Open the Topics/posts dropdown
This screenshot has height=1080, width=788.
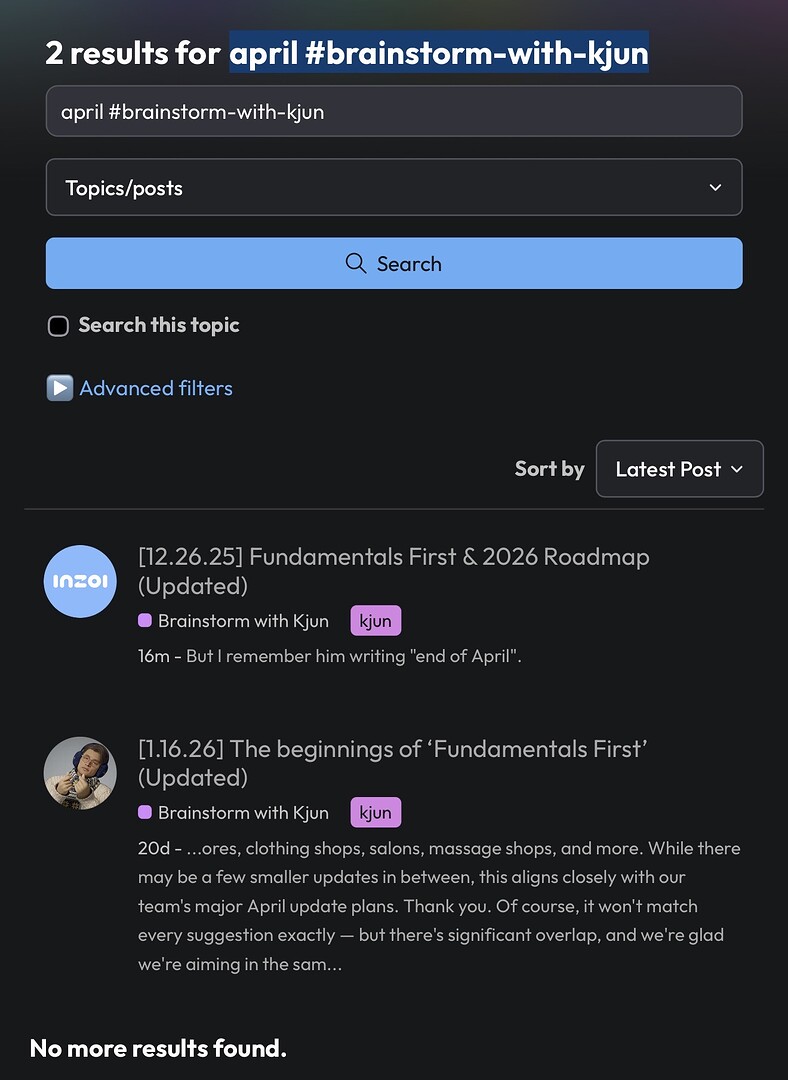tap(394, 187)
